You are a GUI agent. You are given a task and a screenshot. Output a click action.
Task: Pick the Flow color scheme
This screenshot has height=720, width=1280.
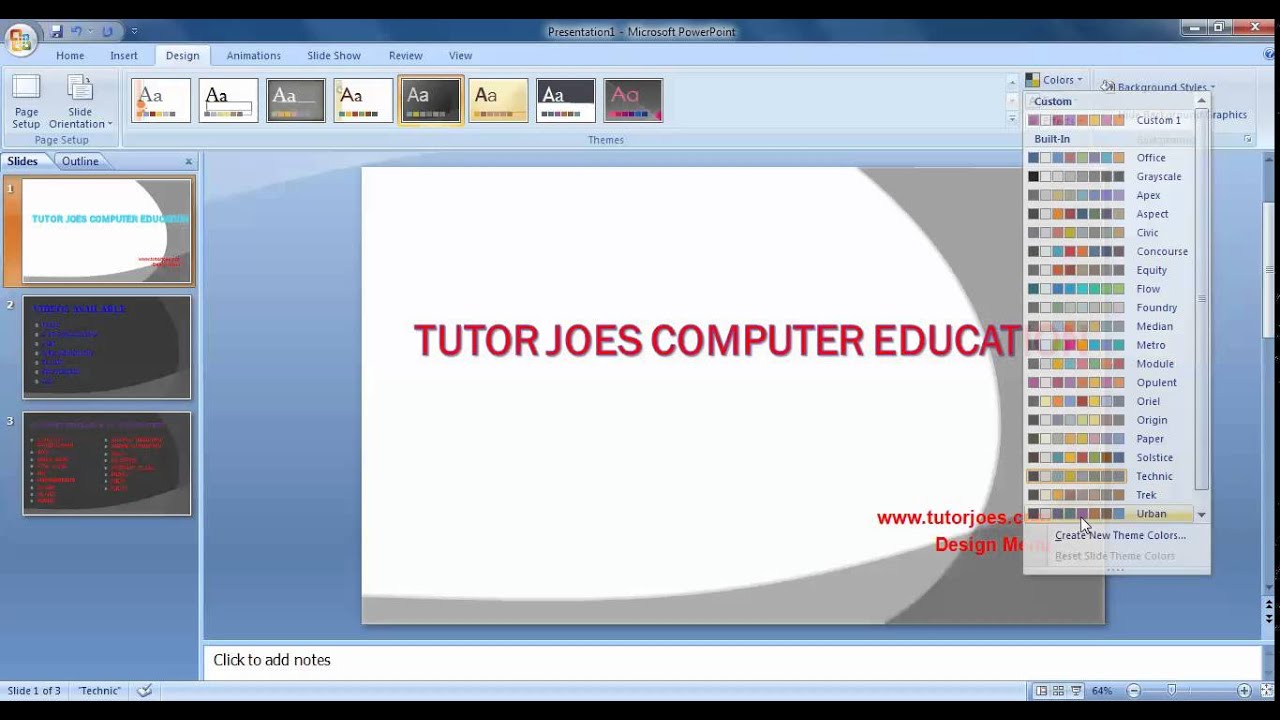pyautogui.click(x=1111, y=289)
